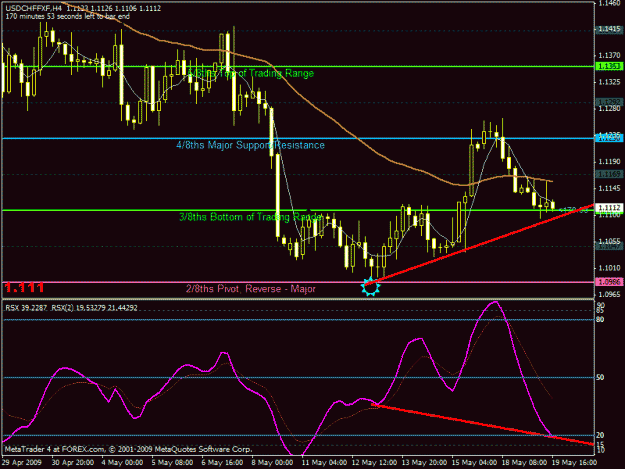This screenshot has width=625, height=469.
Task: Click the 30 Apr 20:00 time label
Action: tap(73, 463)
